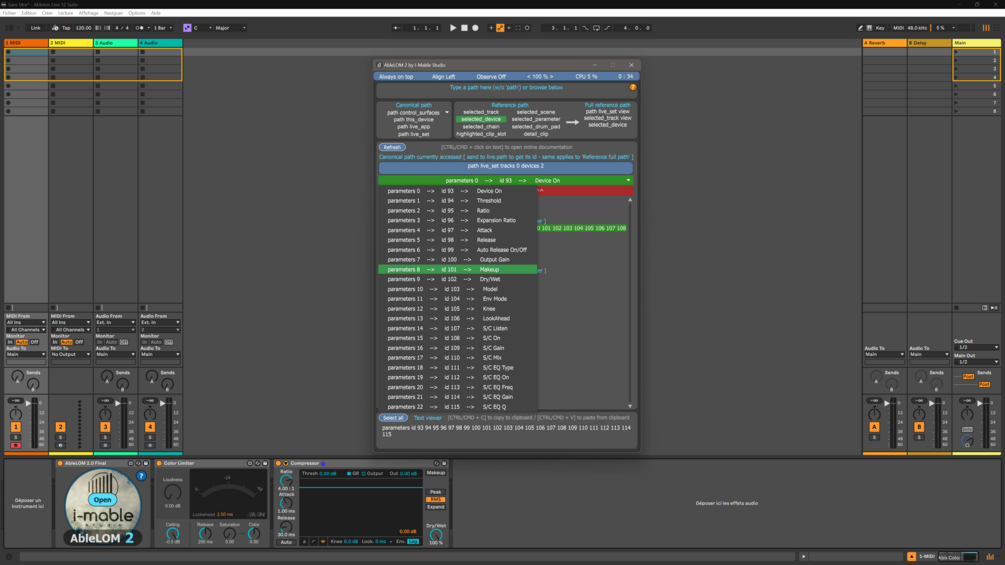Toggle the MIDI map mode button
The image size is (1005, 565).
[898, 28]
